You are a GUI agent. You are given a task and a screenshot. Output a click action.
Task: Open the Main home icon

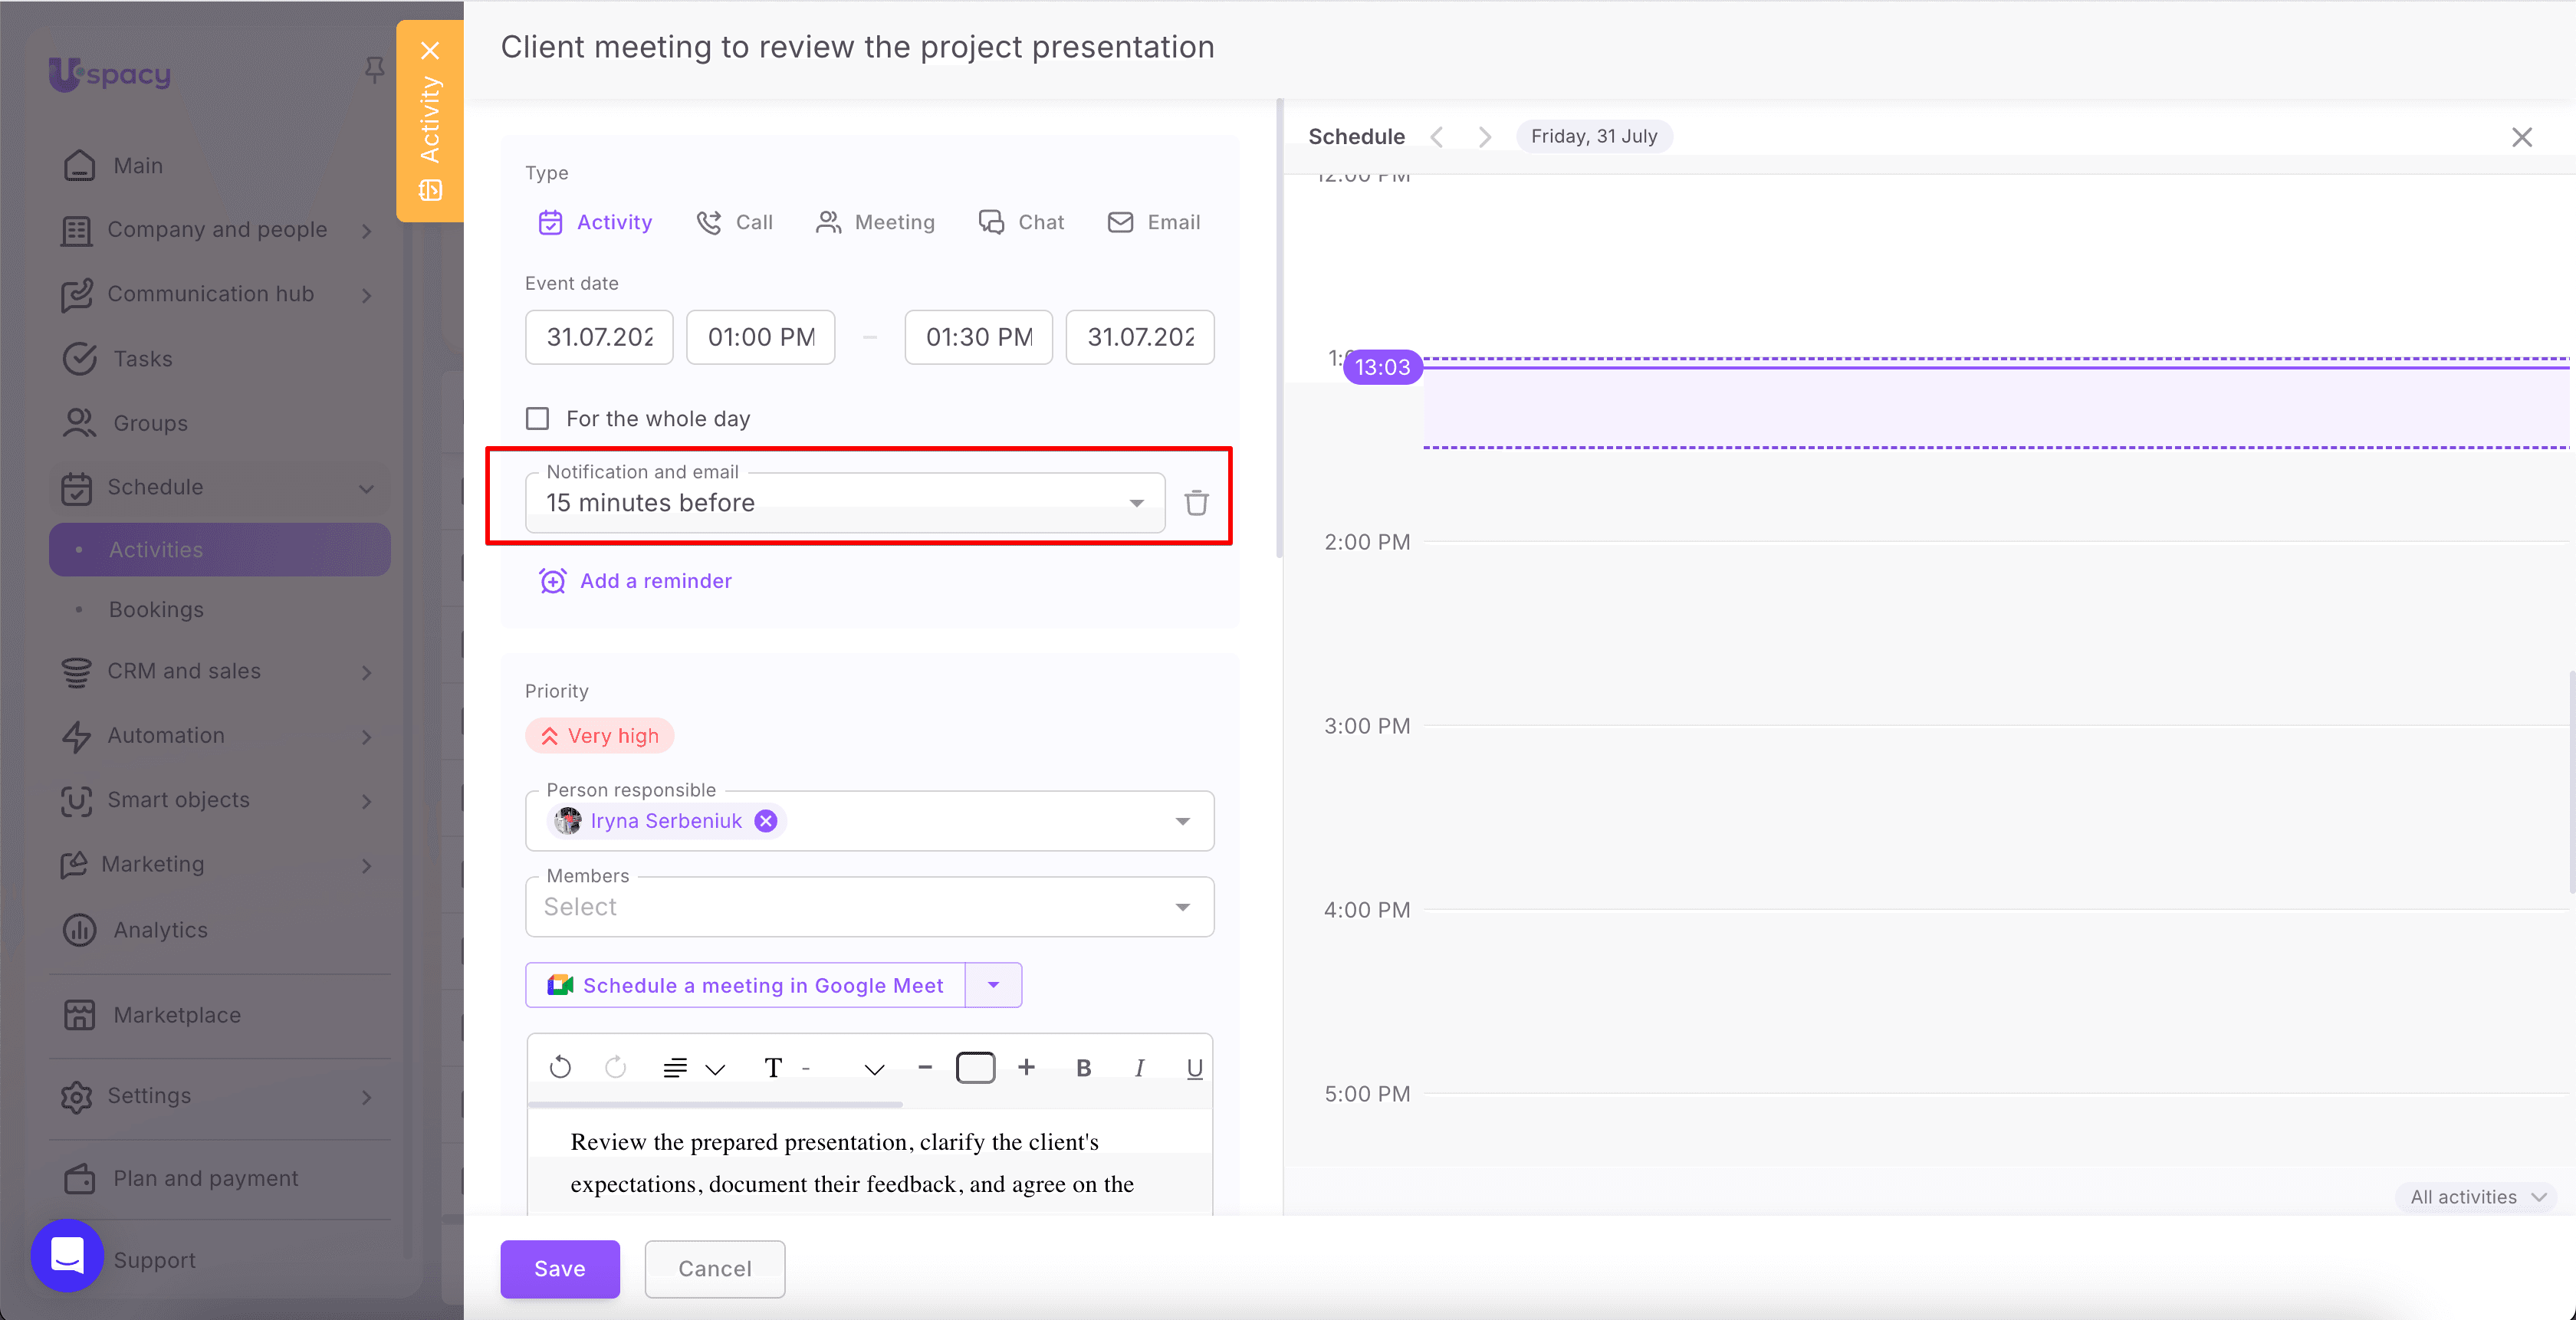click(79, 165)
